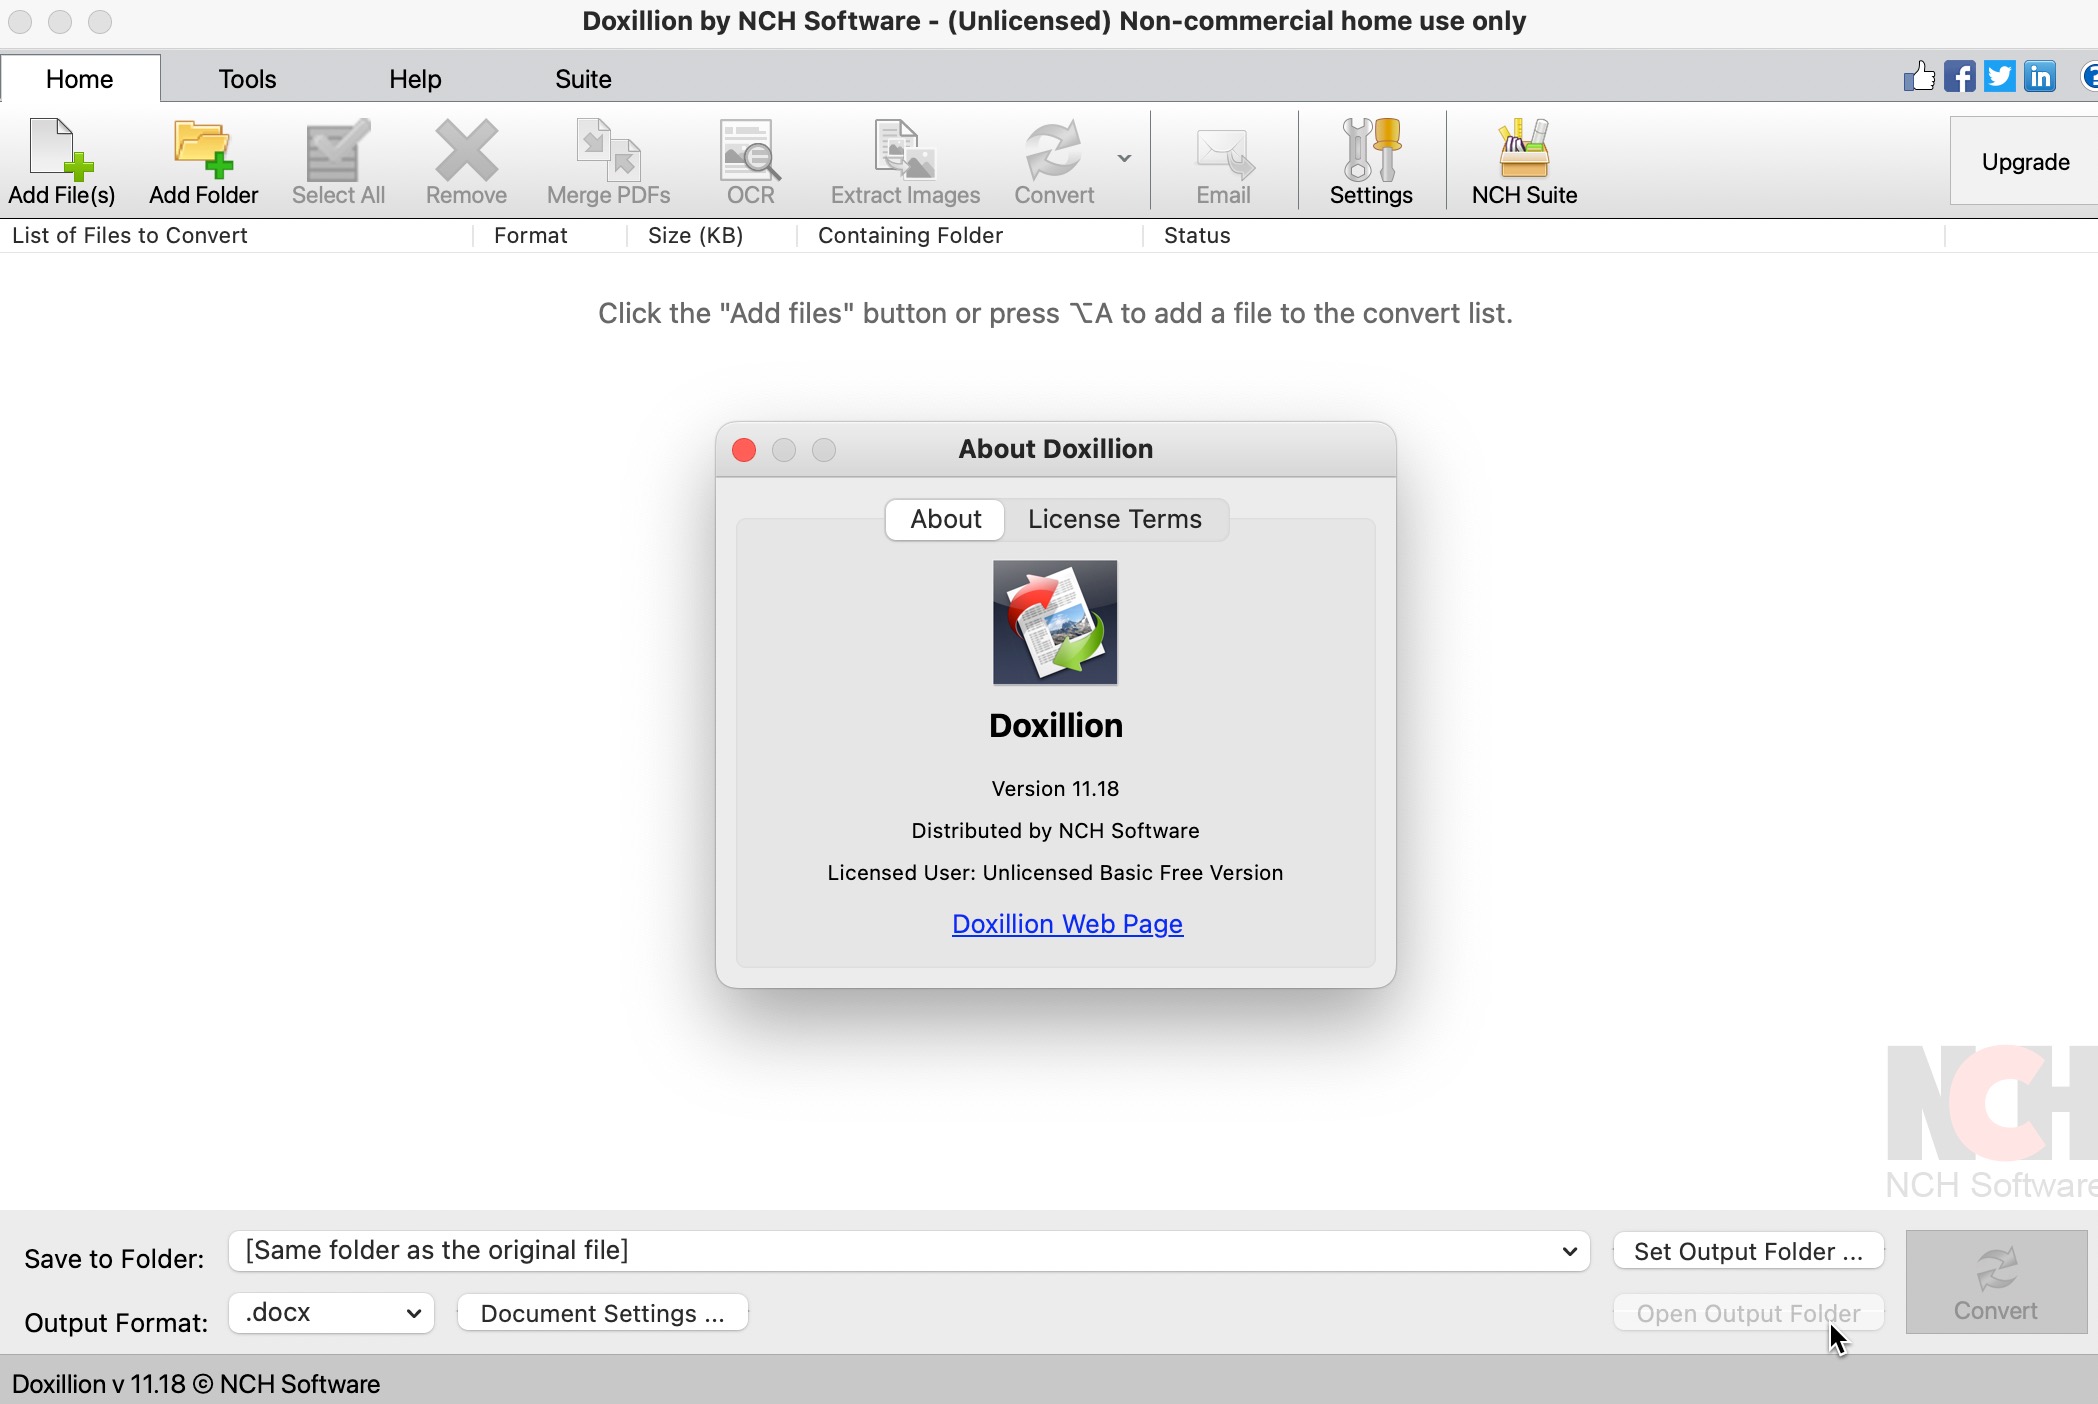
Task: Select the About tab in dialog
Action: pyautogui.click(x=945, y=519)
